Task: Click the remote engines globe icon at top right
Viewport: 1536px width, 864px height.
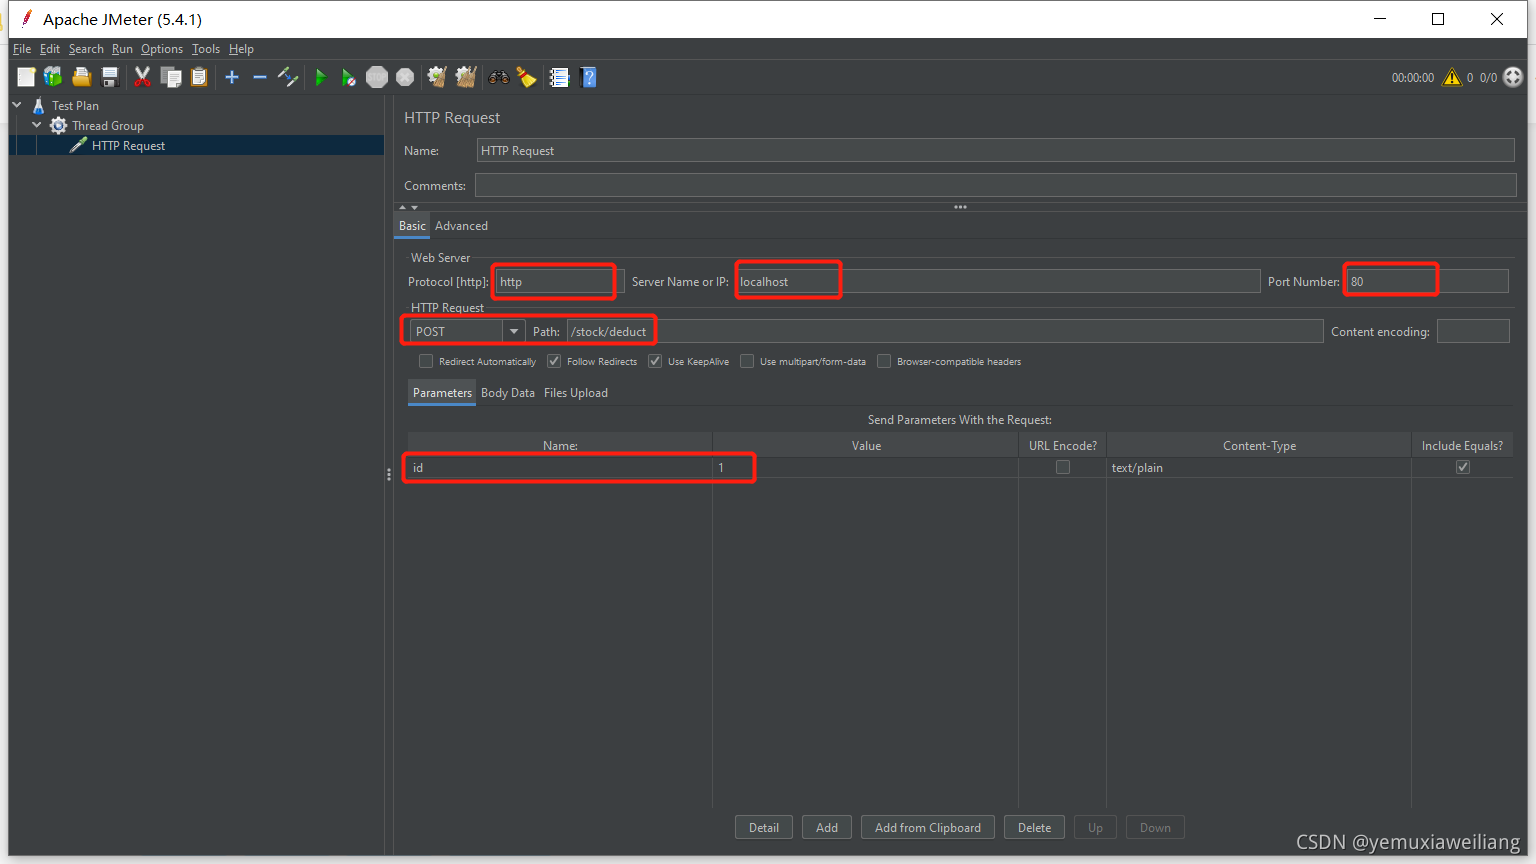Action: tap(1513, 77)
